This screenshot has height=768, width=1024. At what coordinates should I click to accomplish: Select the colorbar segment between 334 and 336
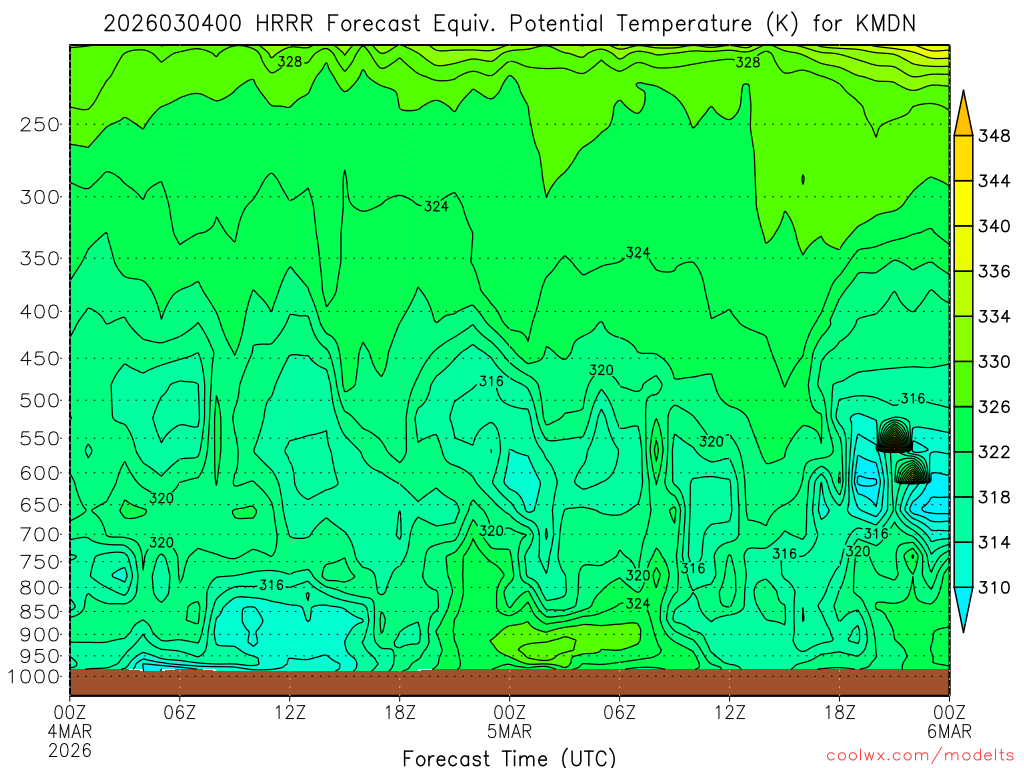(x=963, y=293)
